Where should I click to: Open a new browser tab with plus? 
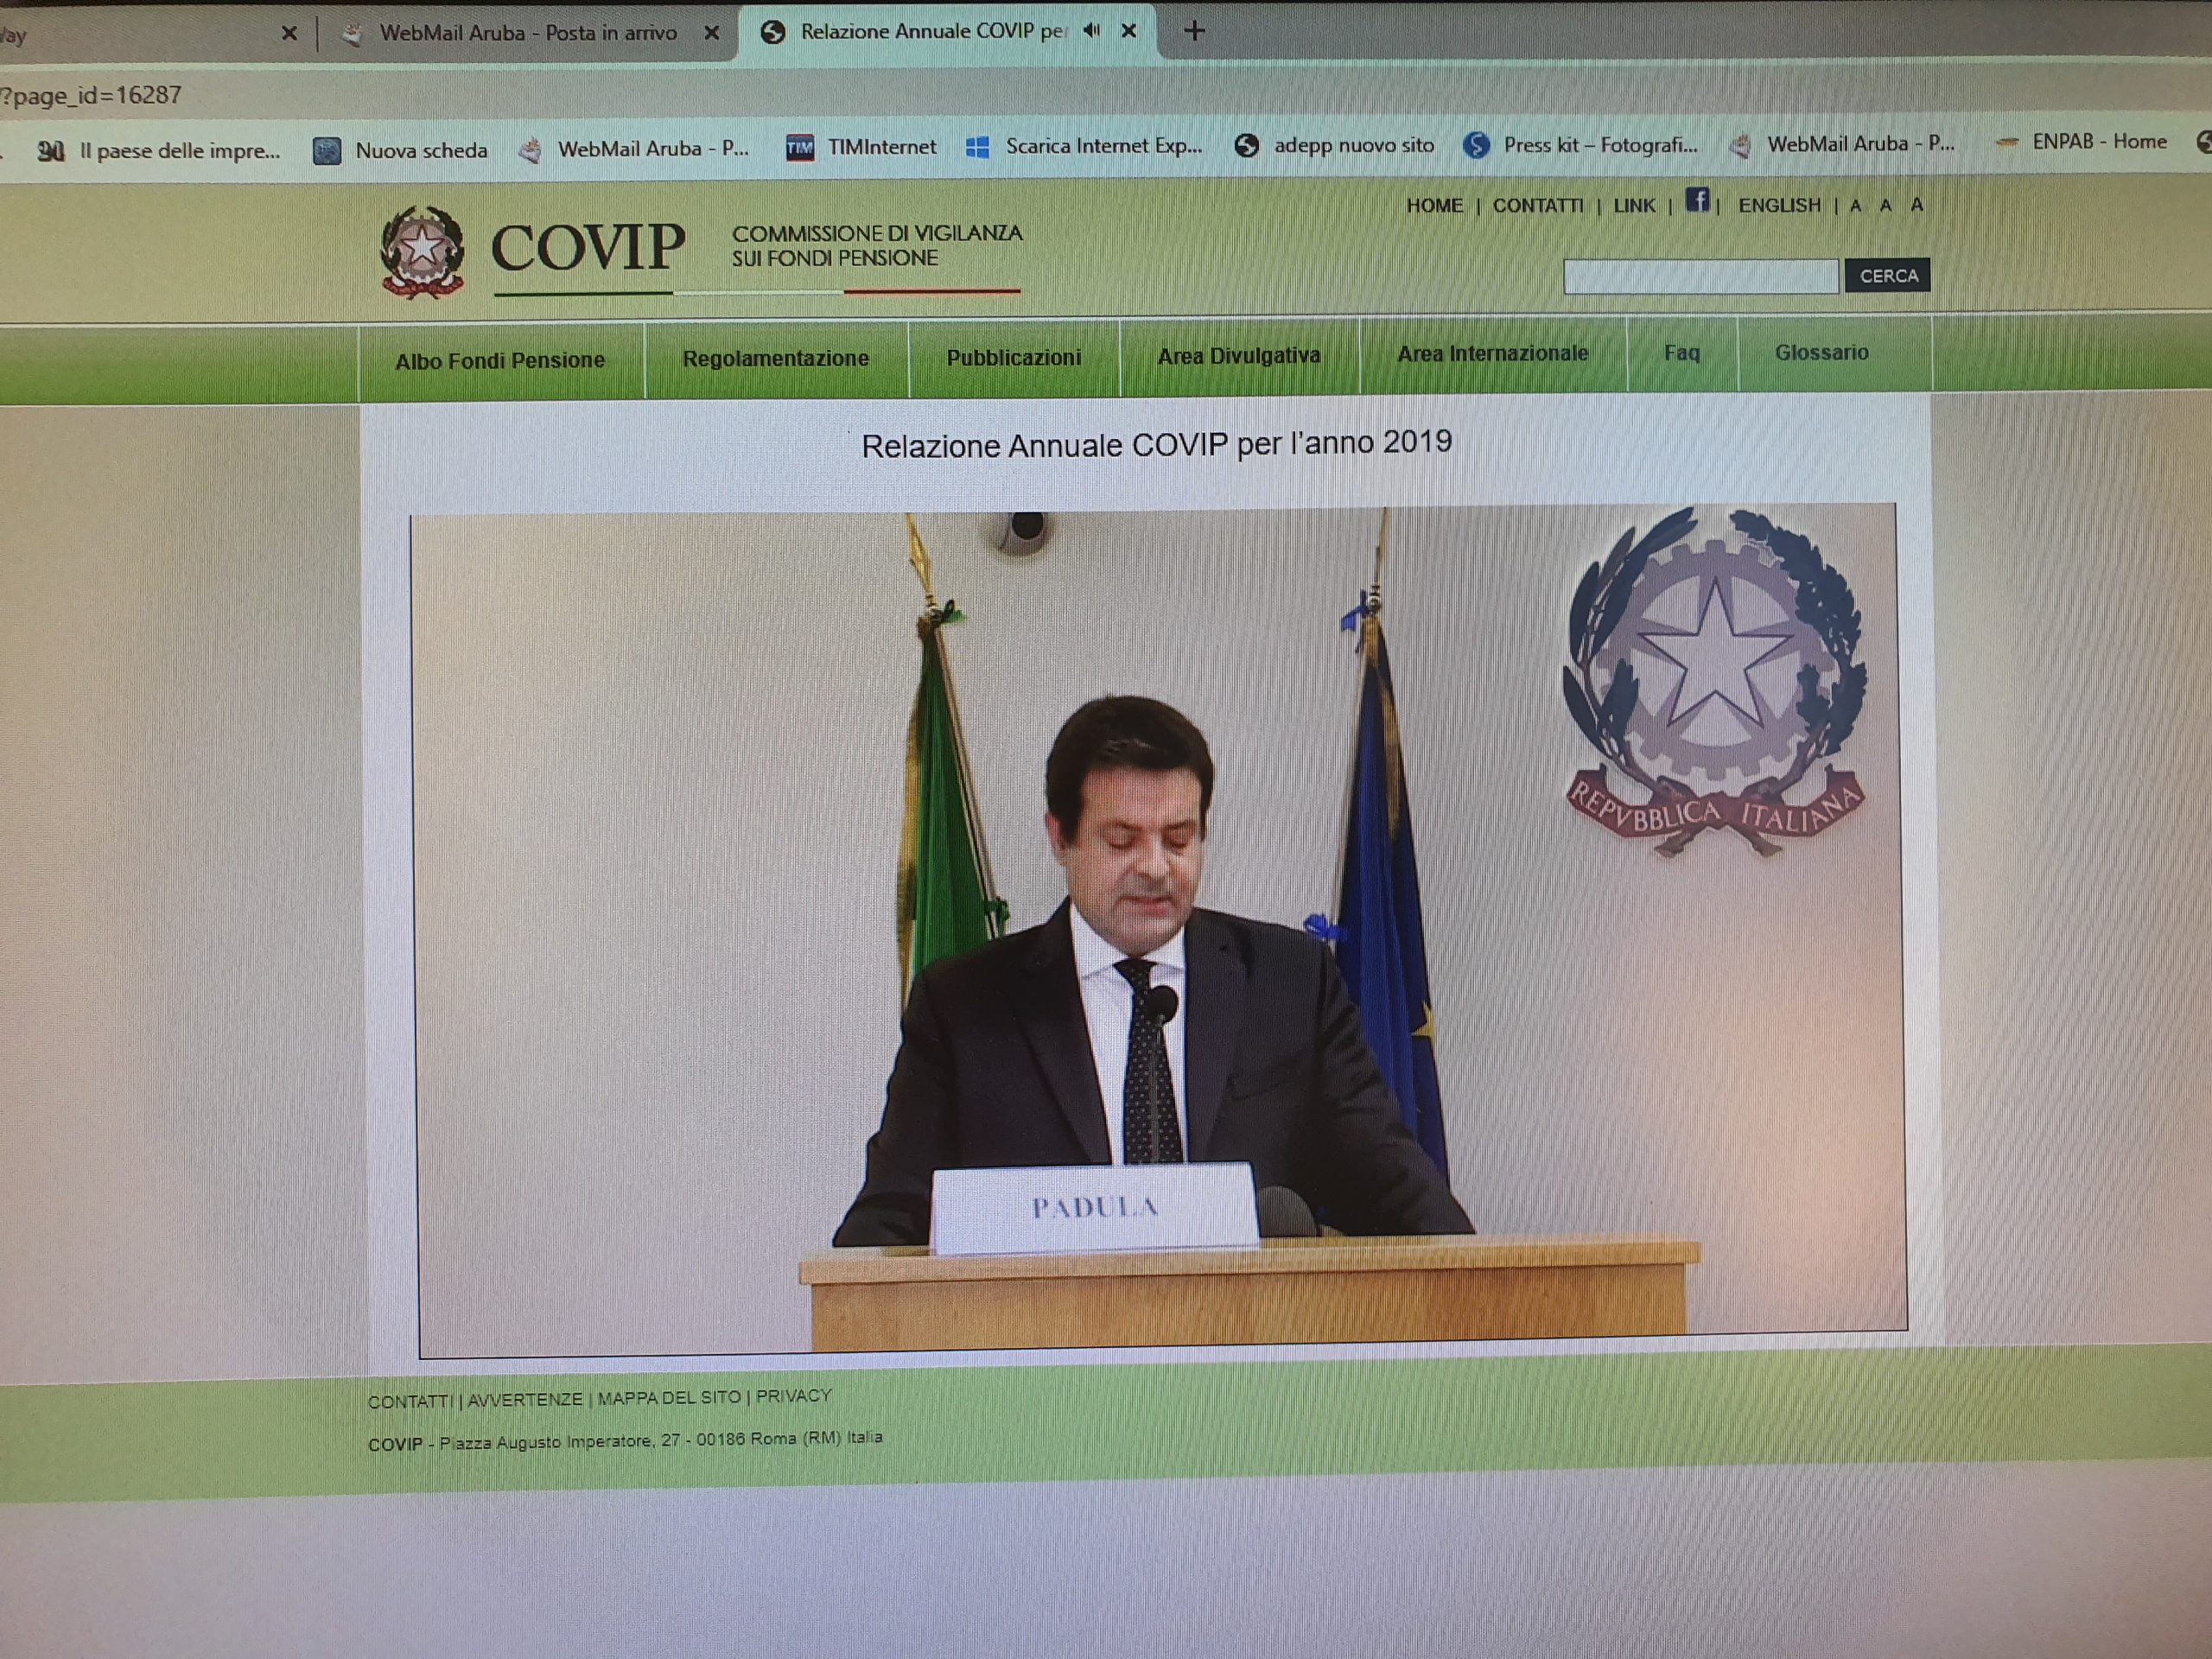pyautogui.click(x=1194, y=31)
